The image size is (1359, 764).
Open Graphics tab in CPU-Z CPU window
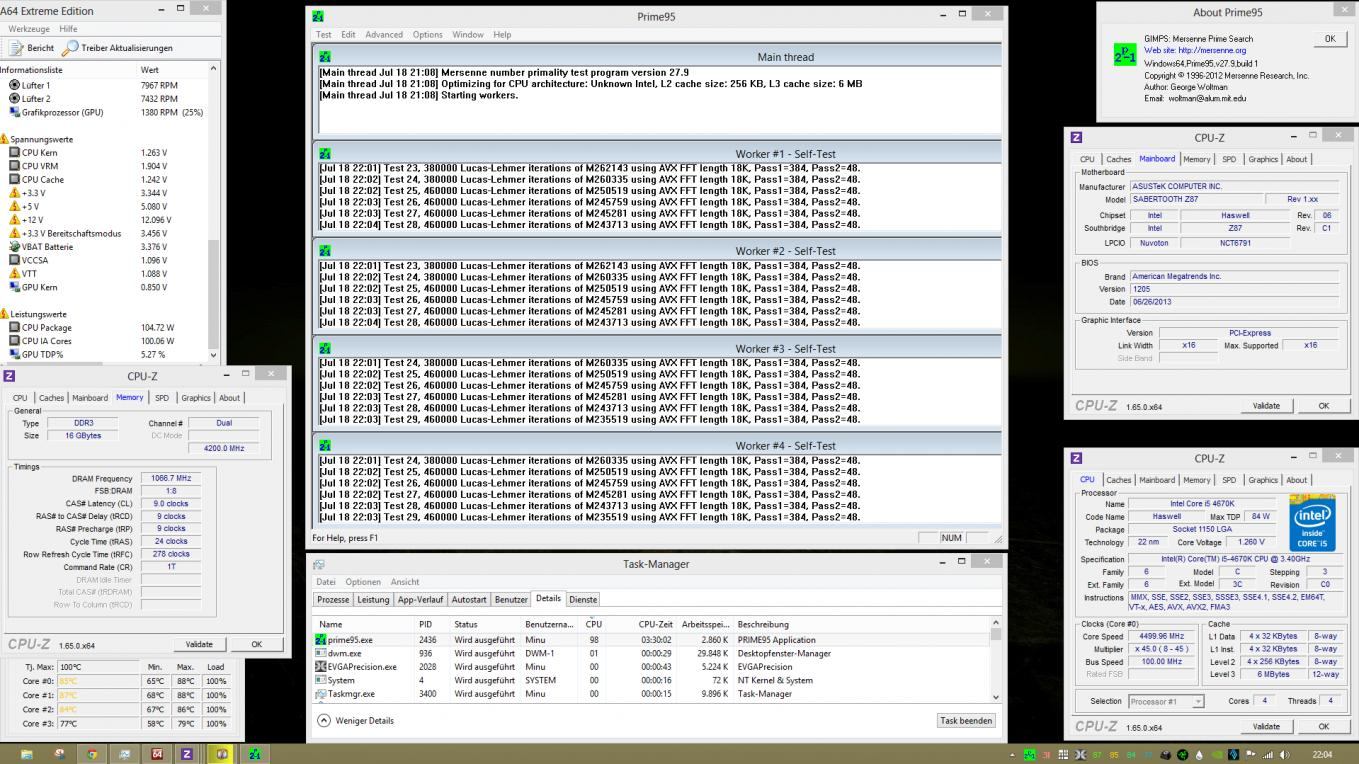coord(1263,480)
